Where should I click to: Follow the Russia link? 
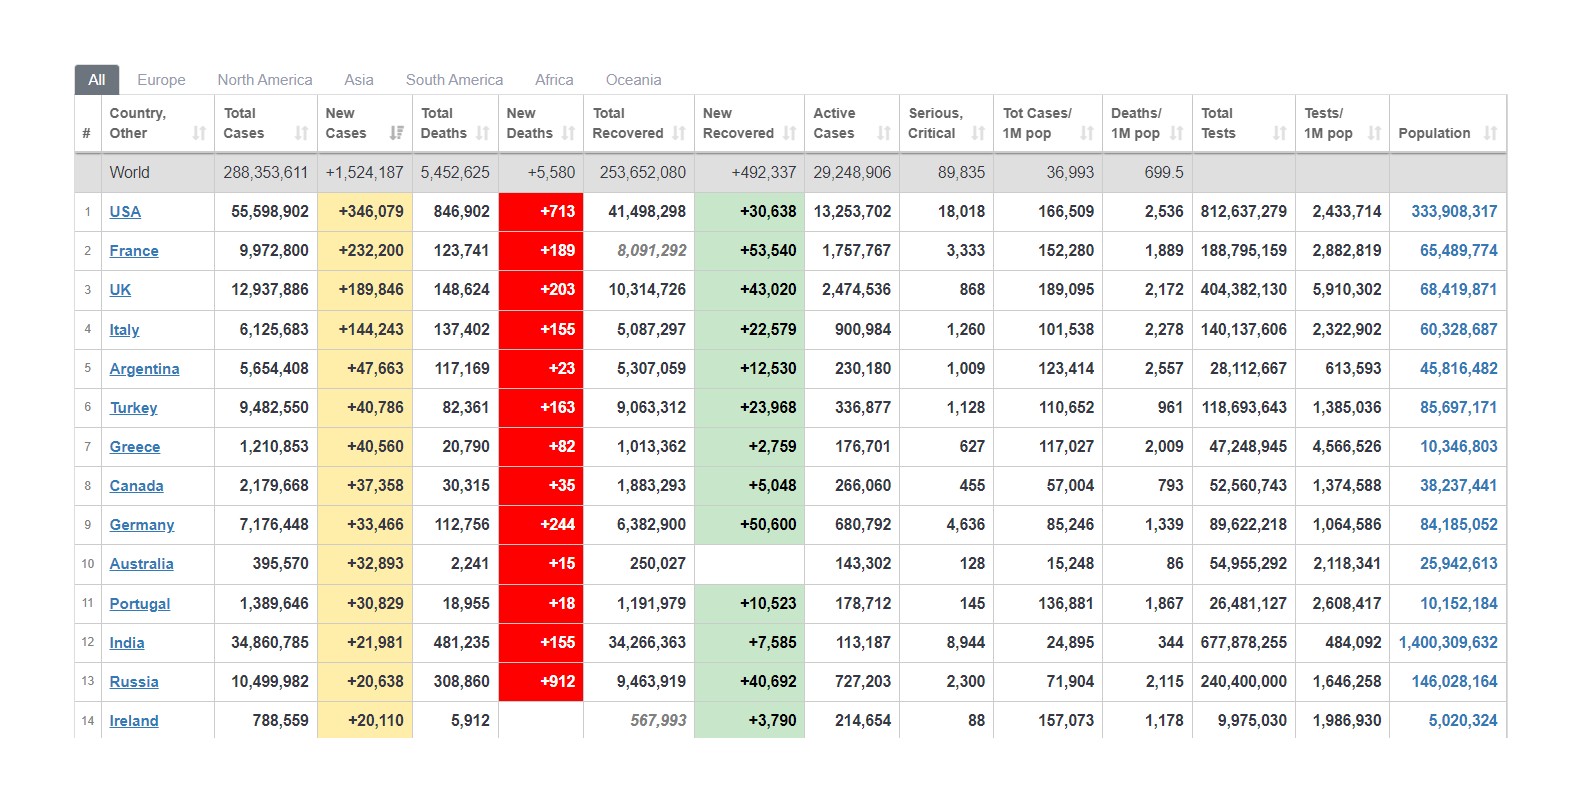click(134, 682)
